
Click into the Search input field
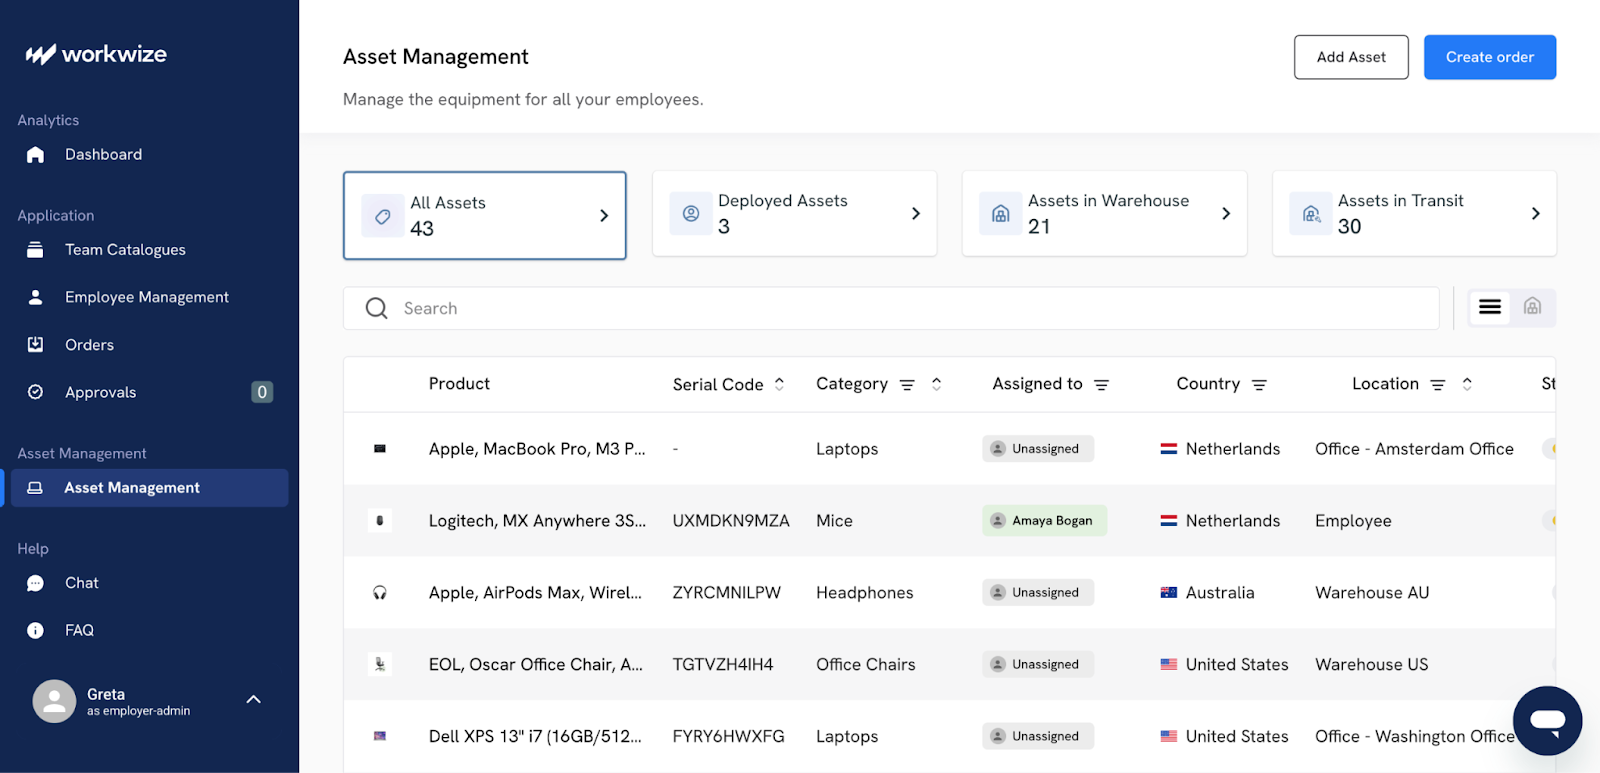900,308
